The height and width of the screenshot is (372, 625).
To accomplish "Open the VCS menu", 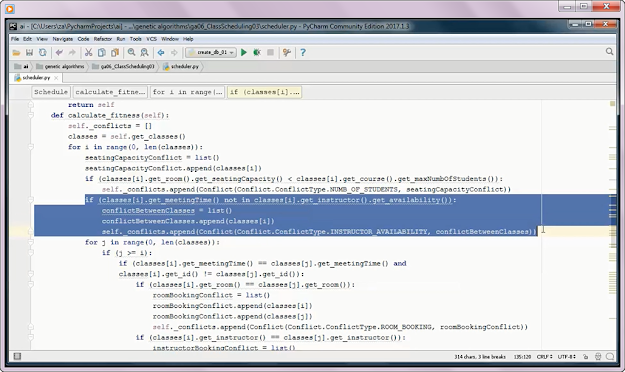I will [151, 39].
